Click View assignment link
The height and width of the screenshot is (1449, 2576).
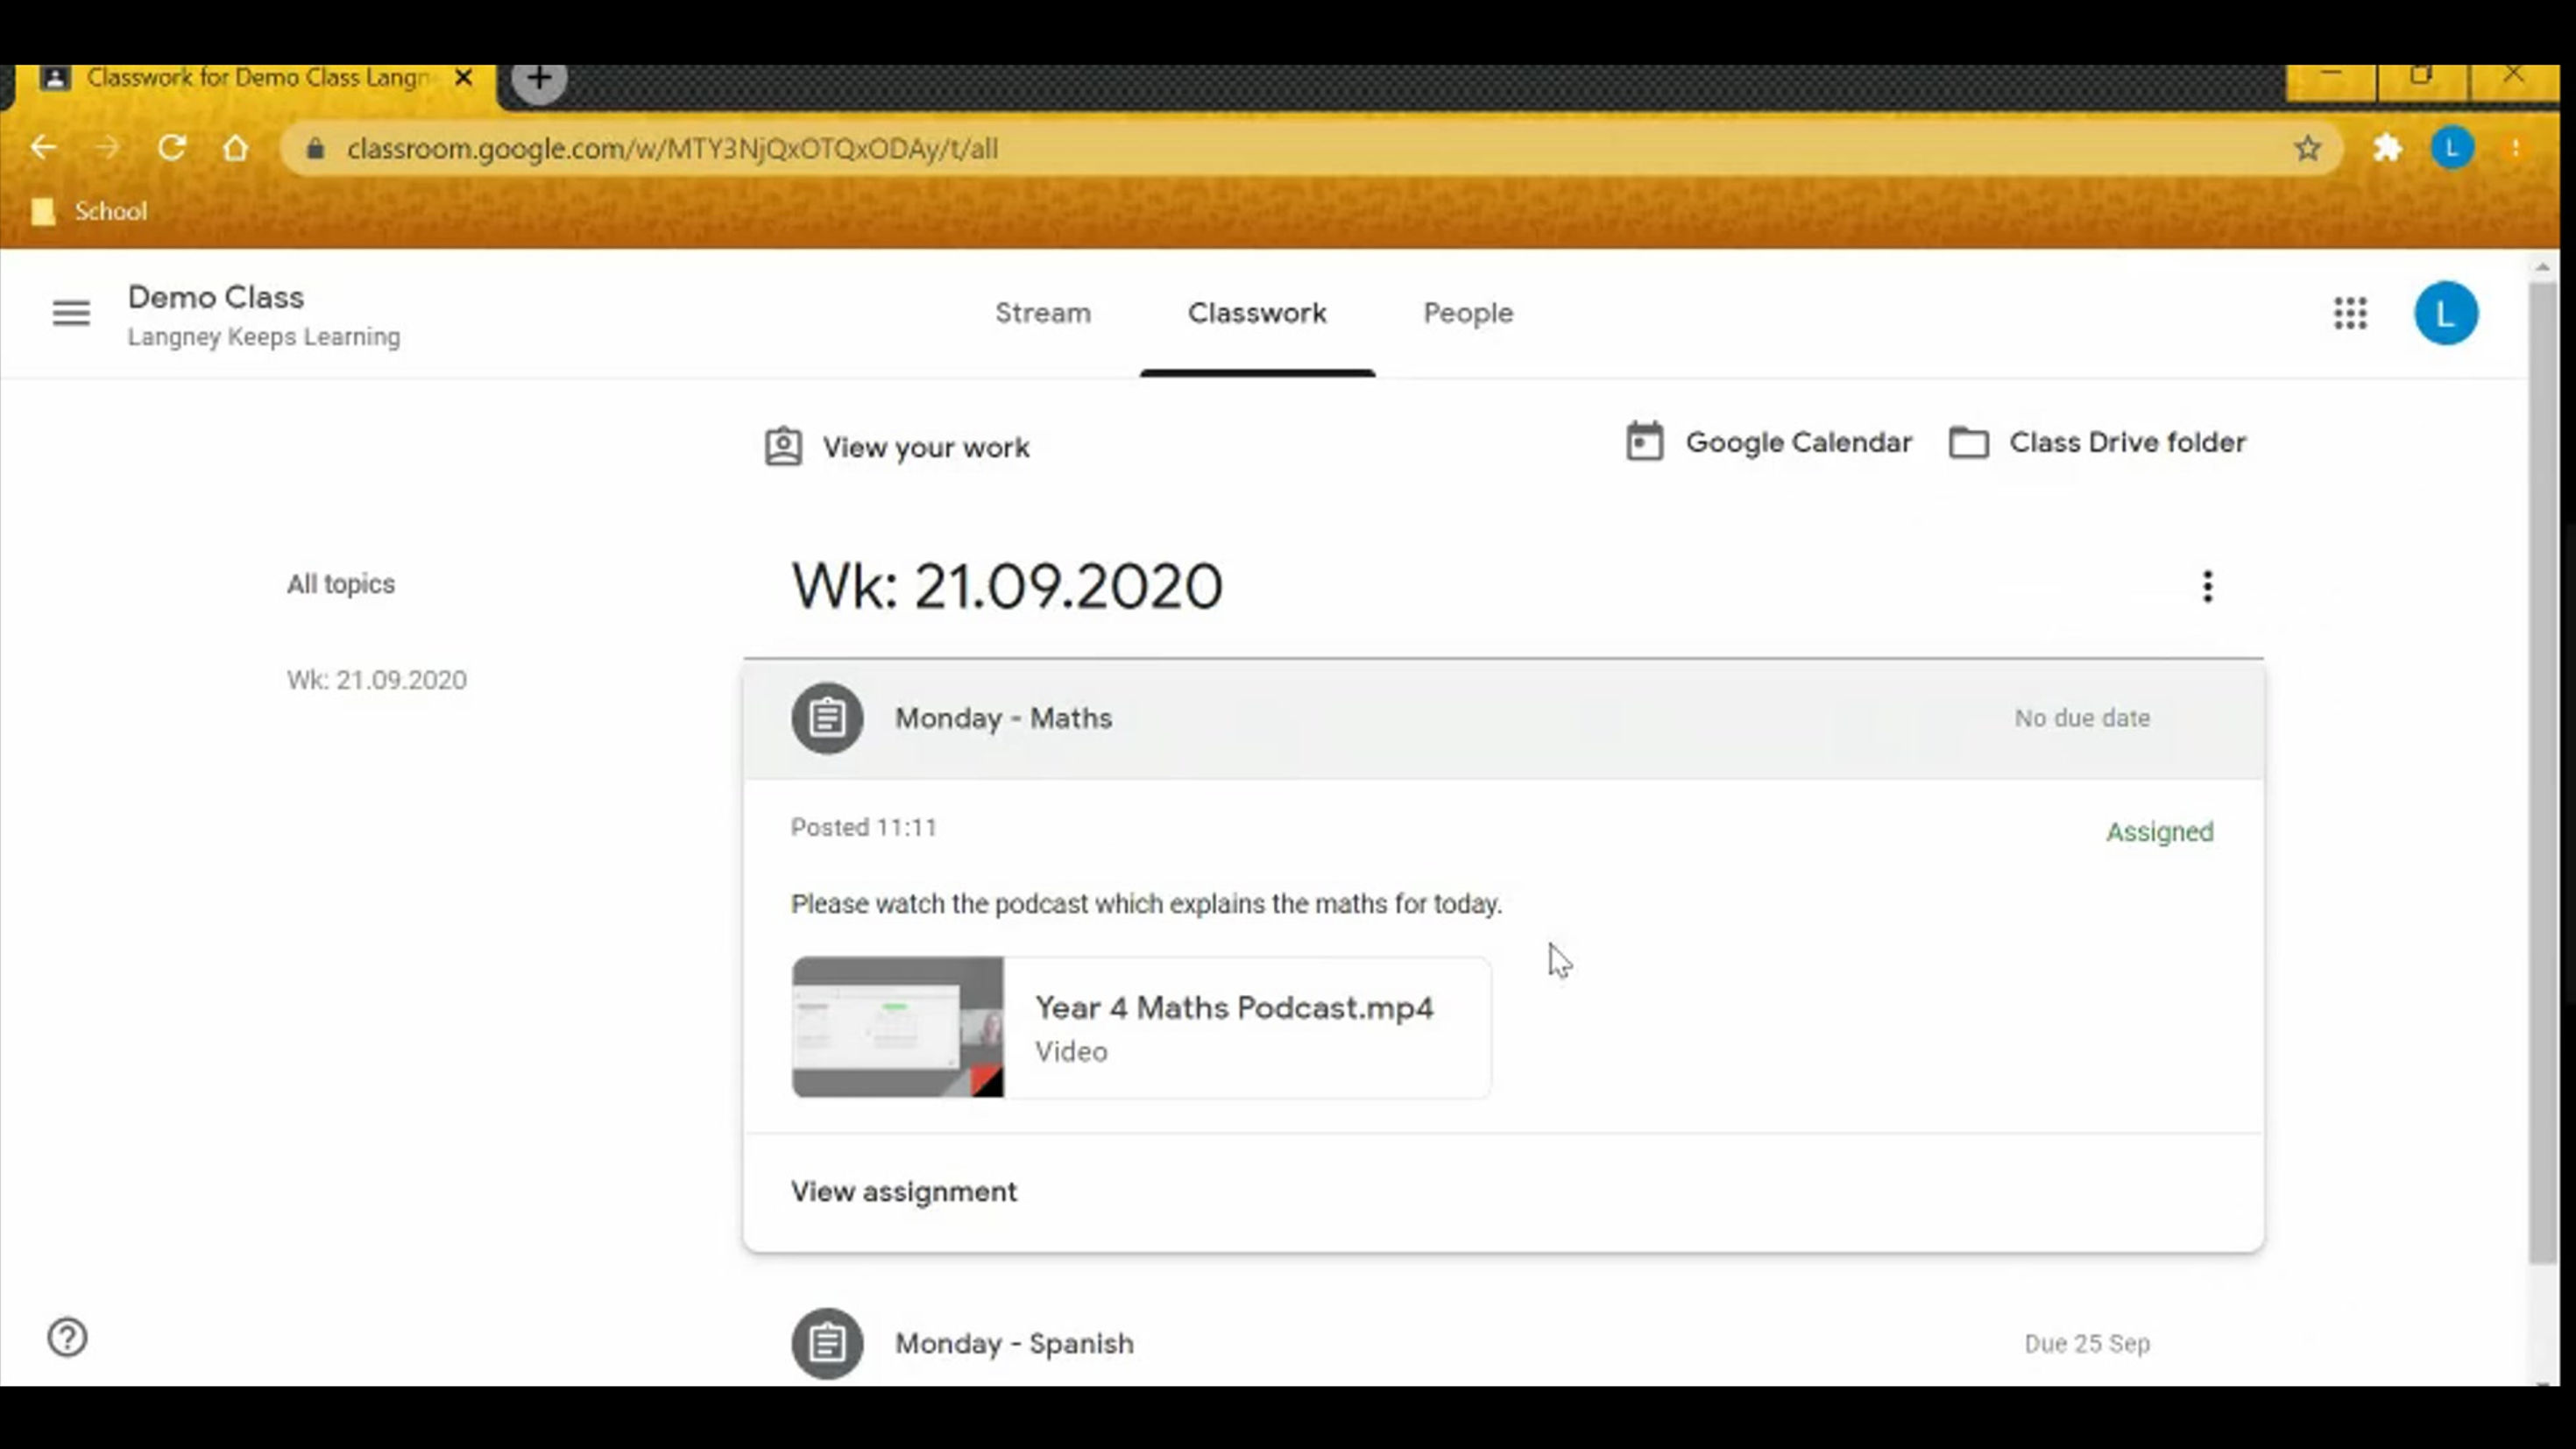[x=903, y=1192]
